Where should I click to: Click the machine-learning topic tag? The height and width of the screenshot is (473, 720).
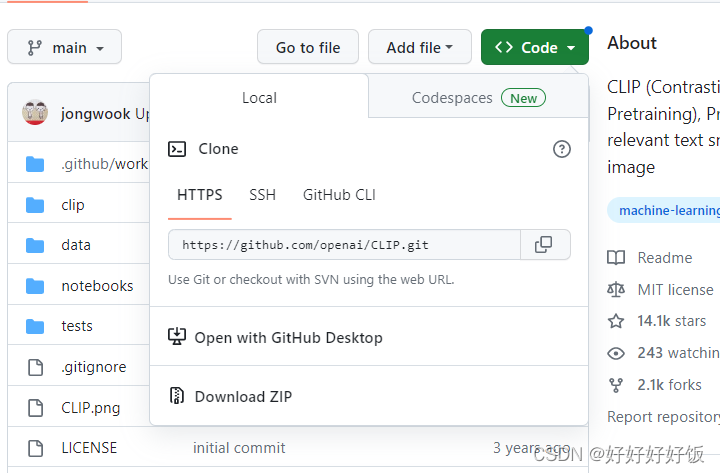pyautogui.click(x=664, y=210)
